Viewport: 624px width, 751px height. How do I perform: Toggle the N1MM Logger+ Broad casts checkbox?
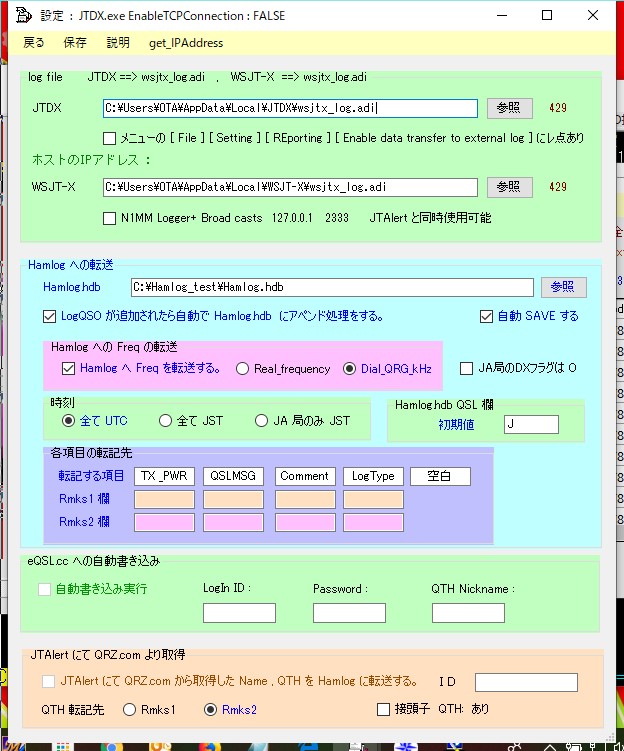[110, 218]
